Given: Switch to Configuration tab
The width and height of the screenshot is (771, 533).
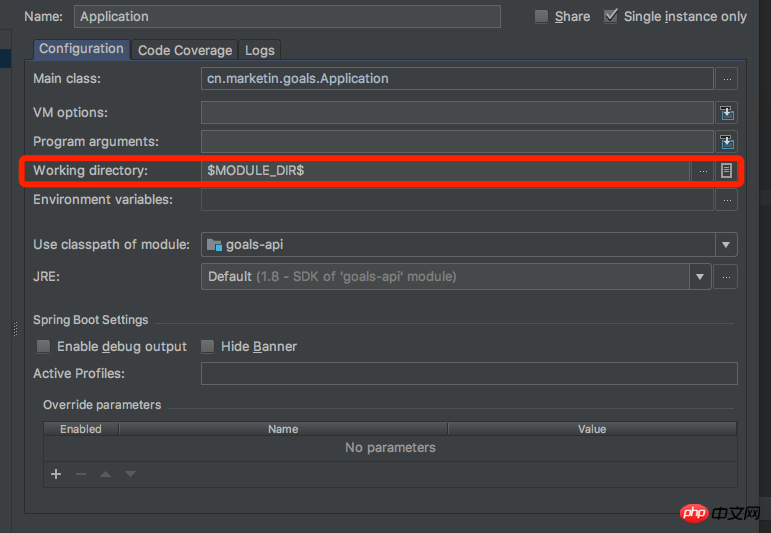Looking at the screenshot, I should click(82, 49).
